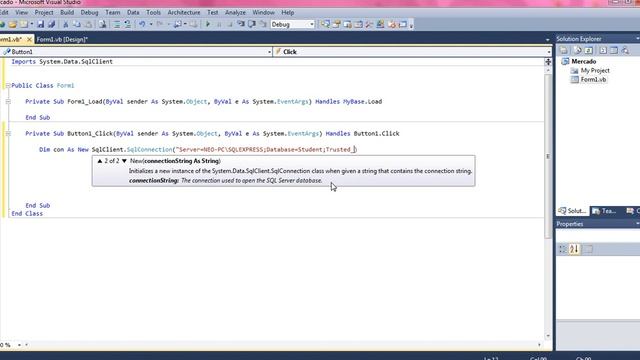
Task: Open the Test menu
Action: coord(213,13)
